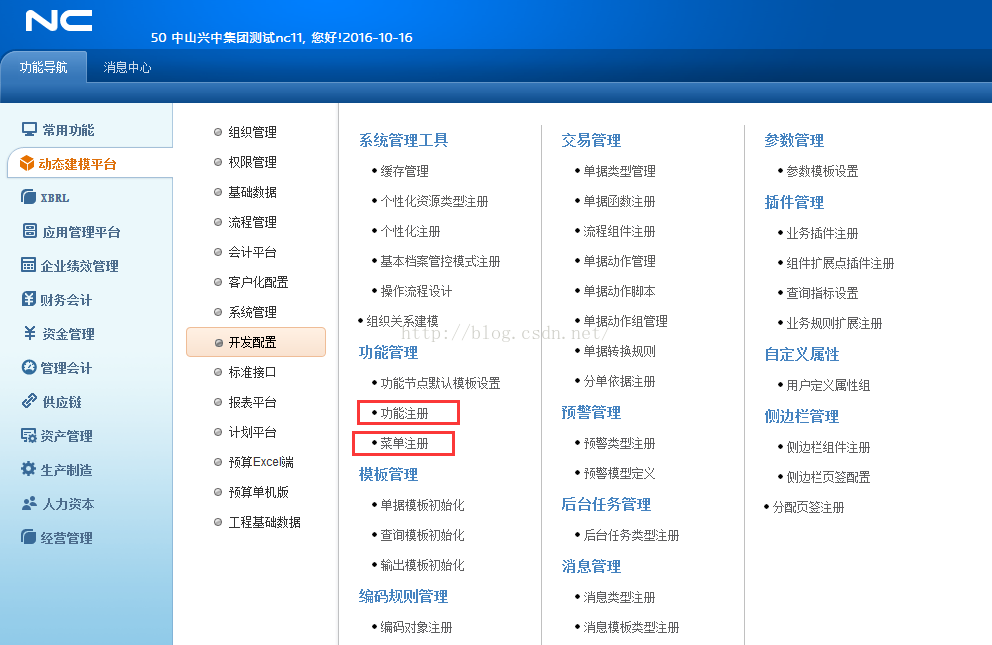This screenshot has width=992, height=645.
Task: Click the 供应链 chain link icon
Action: (x=29, y=401)
